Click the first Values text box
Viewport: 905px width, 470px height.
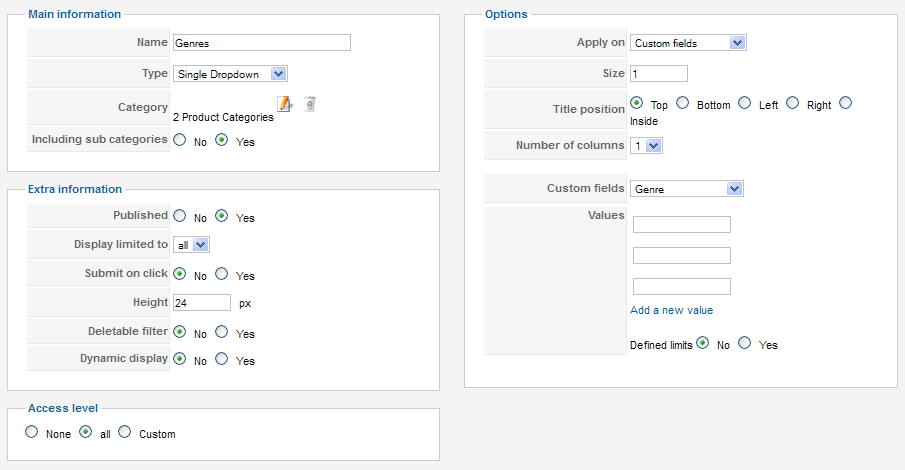pos(682,225)
